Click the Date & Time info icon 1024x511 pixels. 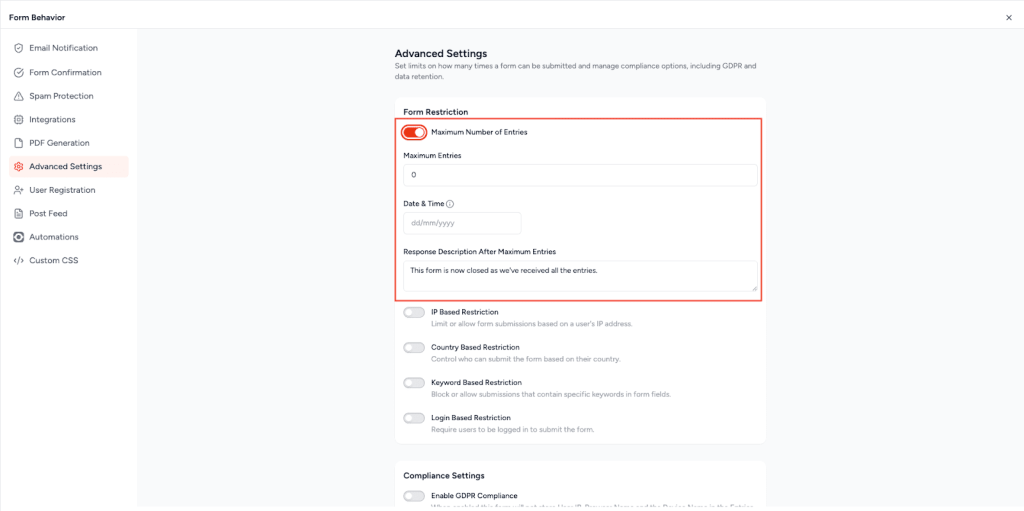tap(450, 204)
